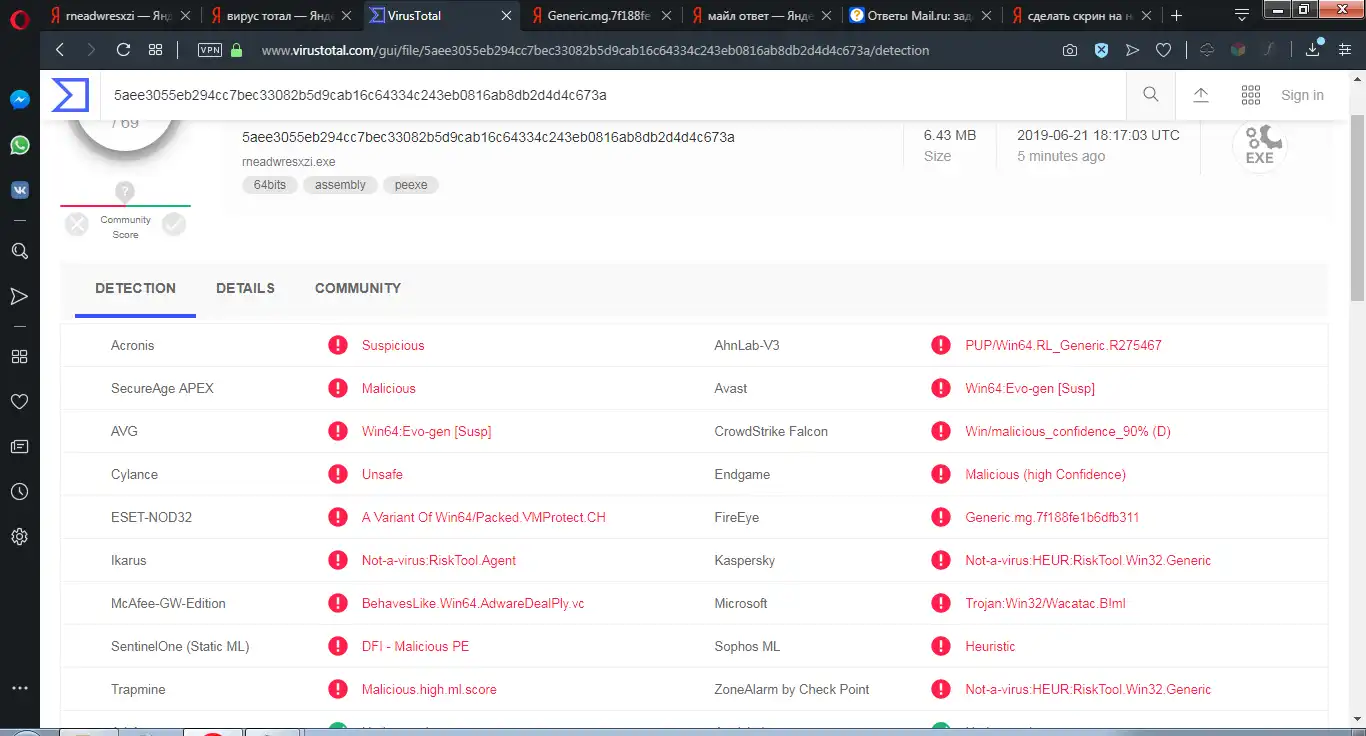This screenshot has width=1366, height=736.
Task: Open the colorful cube extension icon
Action: pos(1238,50)
